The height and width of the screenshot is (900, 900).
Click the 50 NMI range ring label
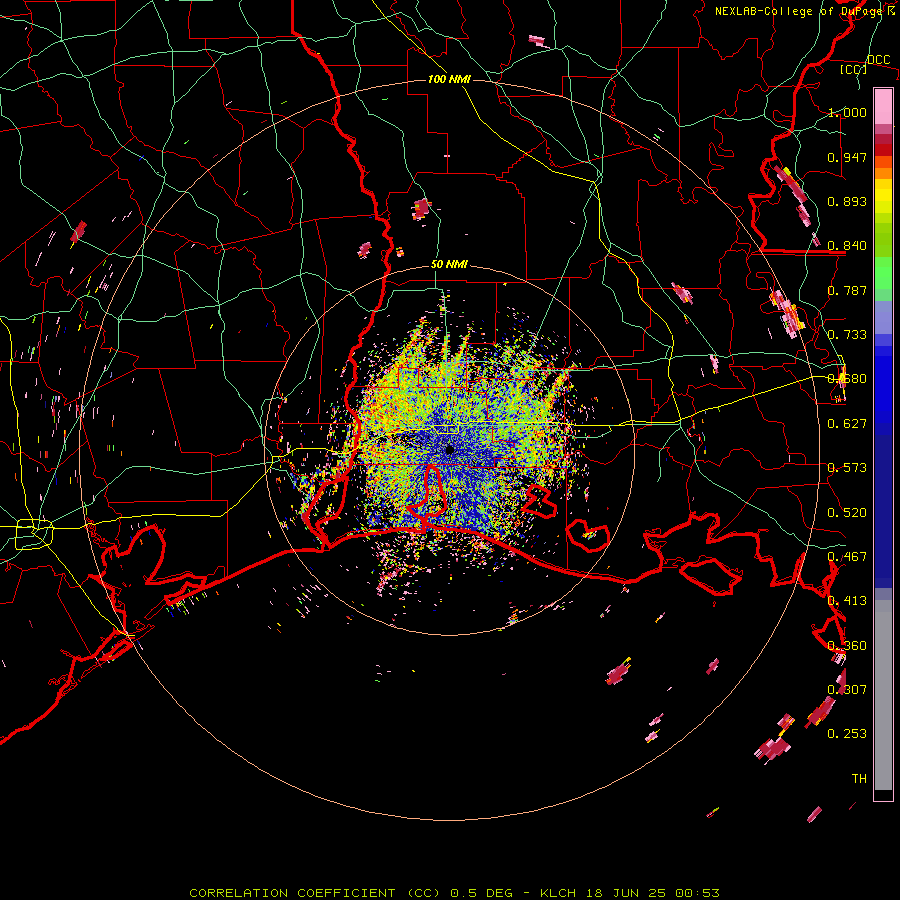[449, 265]
